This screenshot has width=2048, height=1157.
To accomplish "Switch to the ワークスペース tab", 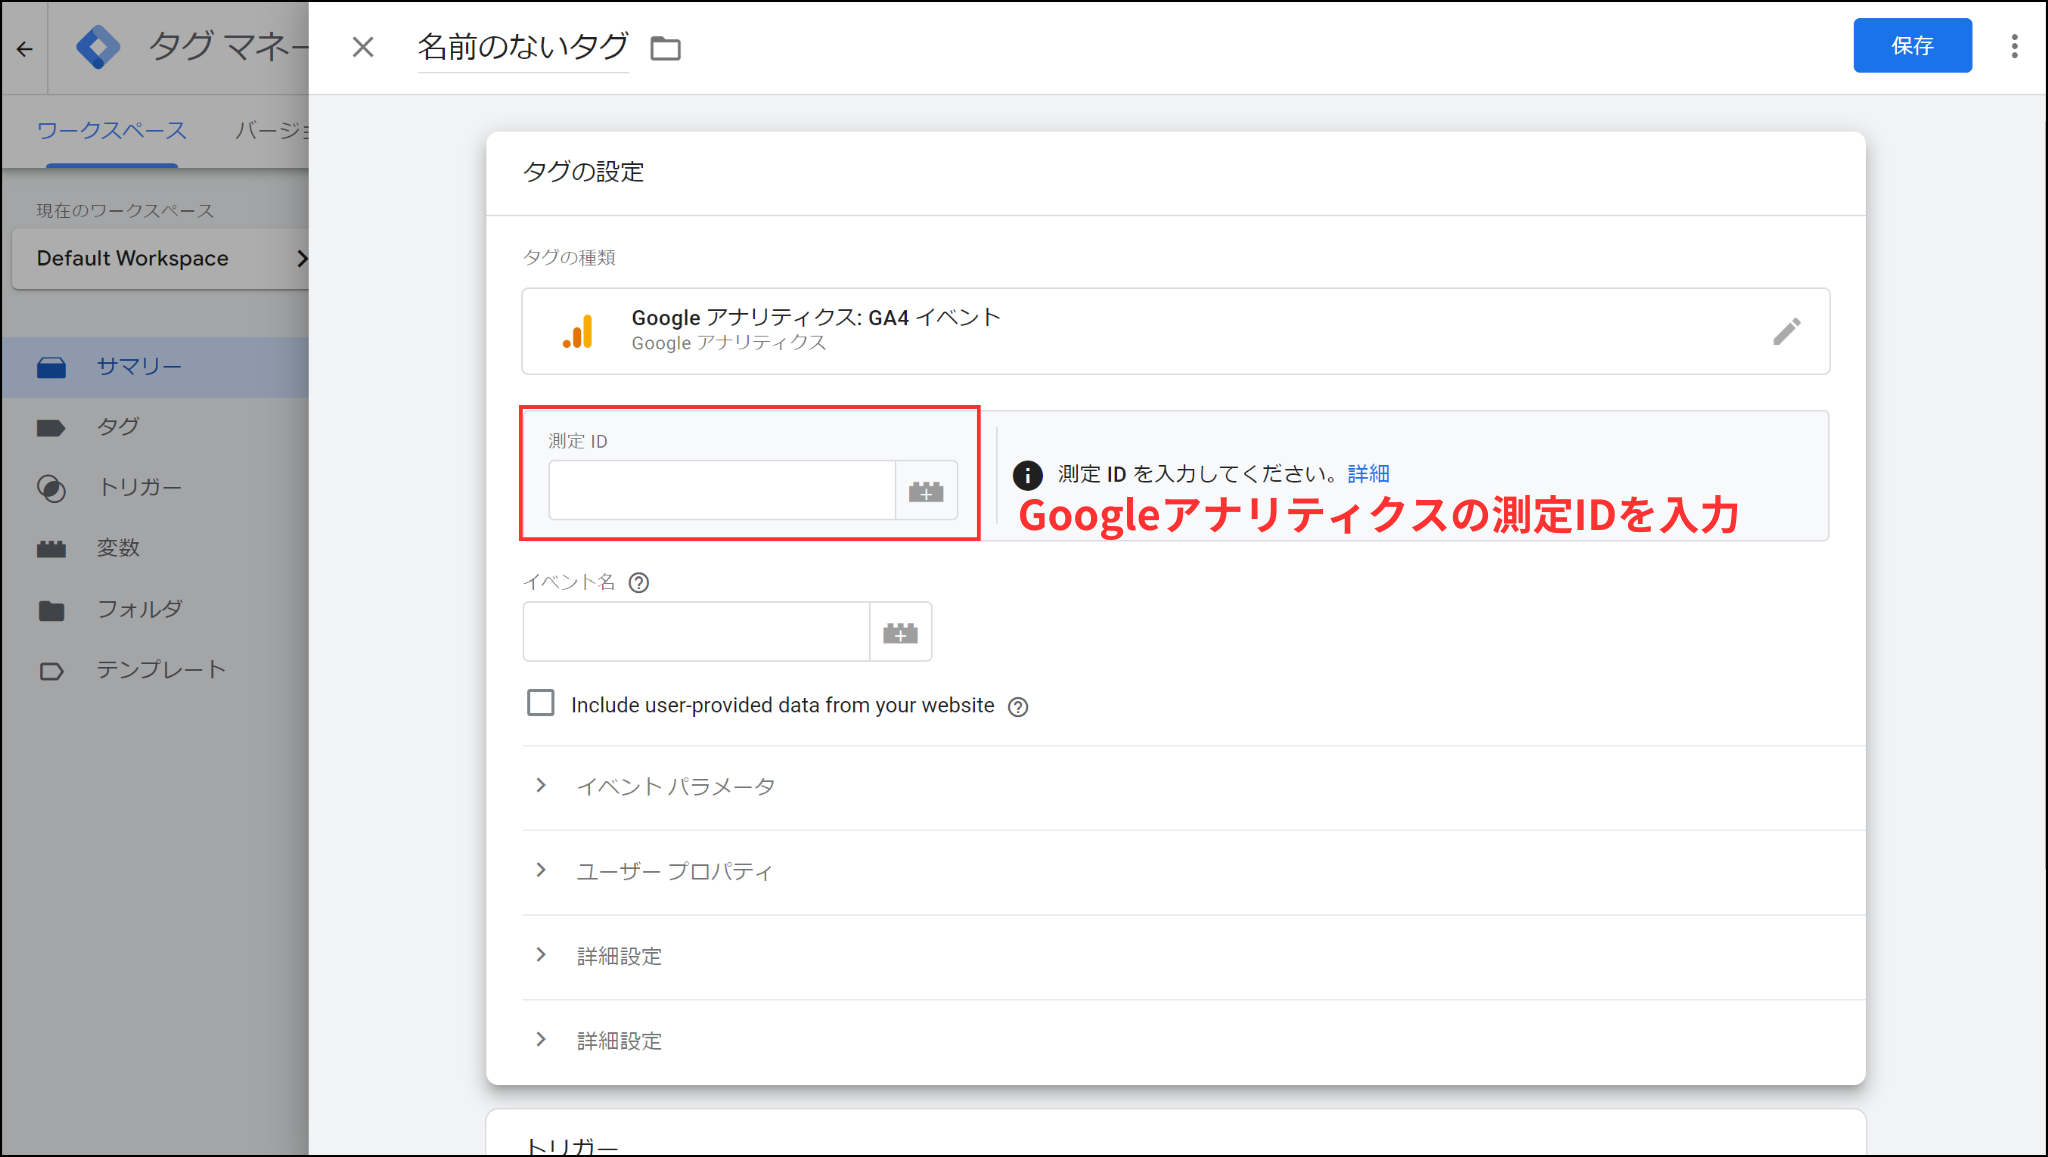I will [111, 131].
